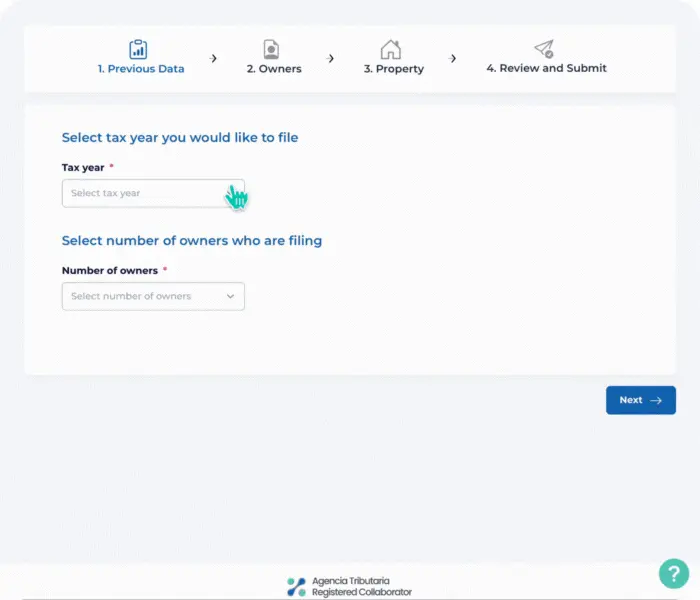
Task: Click the chevron between Owners and Property
Action: [x=331, y=59]
